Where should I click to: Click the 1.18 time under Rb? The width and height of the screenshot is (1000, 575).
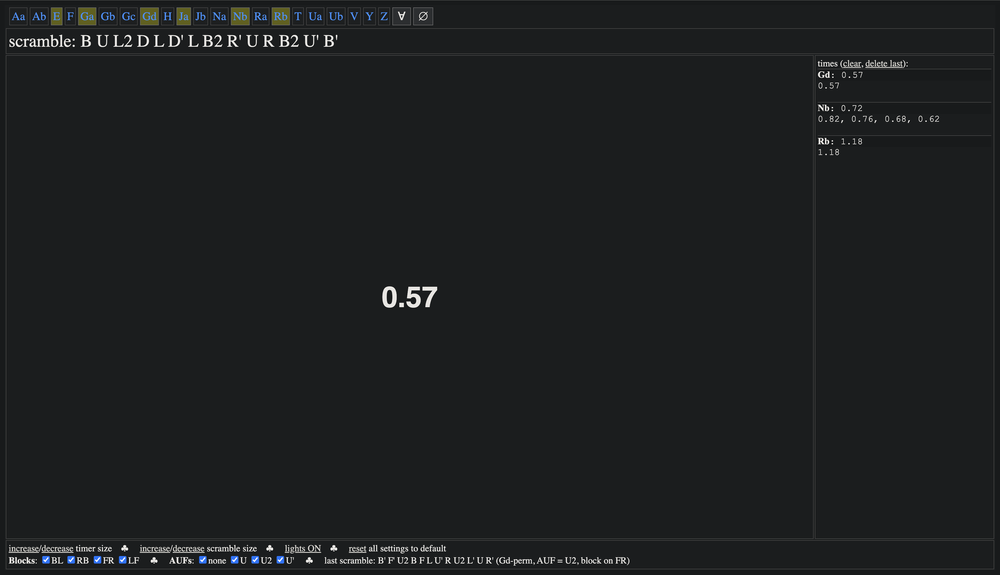[x=828, y=152]
